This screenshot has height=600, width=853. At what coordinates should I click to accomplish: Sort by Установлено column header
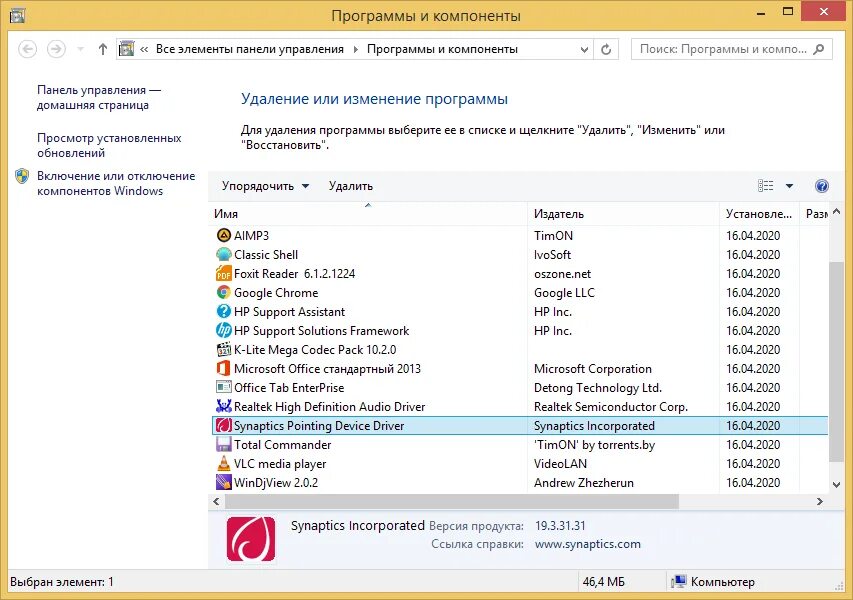(759, 214)
